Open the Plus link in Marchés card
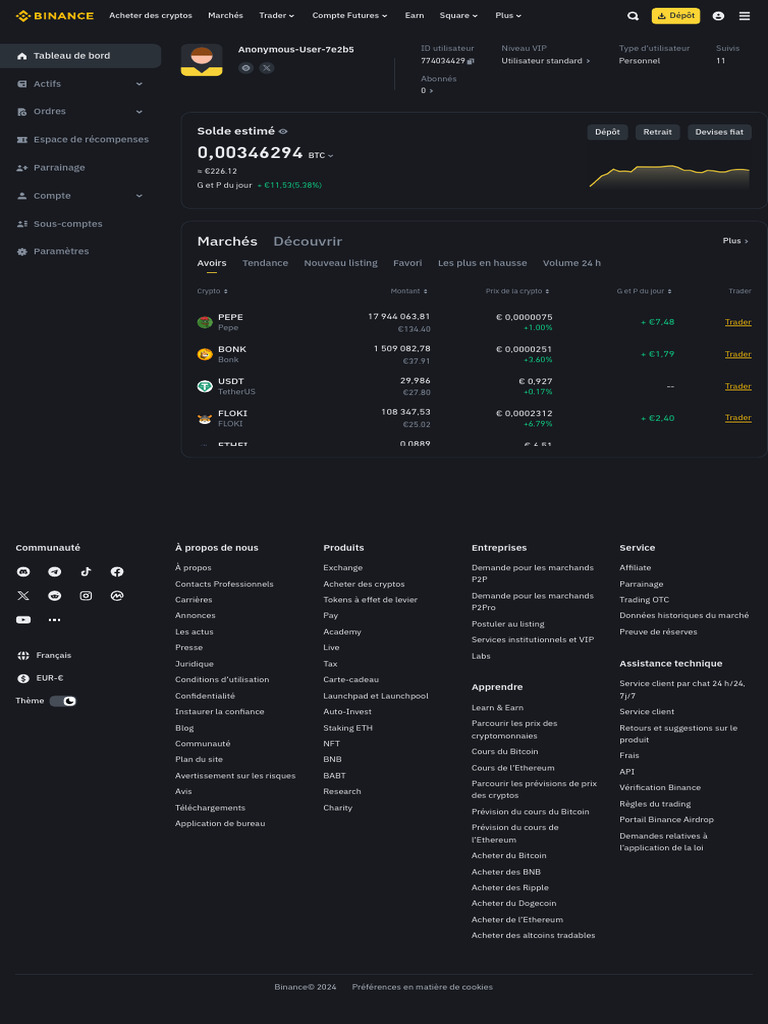The image size is (768, 1024). point(735,241)
